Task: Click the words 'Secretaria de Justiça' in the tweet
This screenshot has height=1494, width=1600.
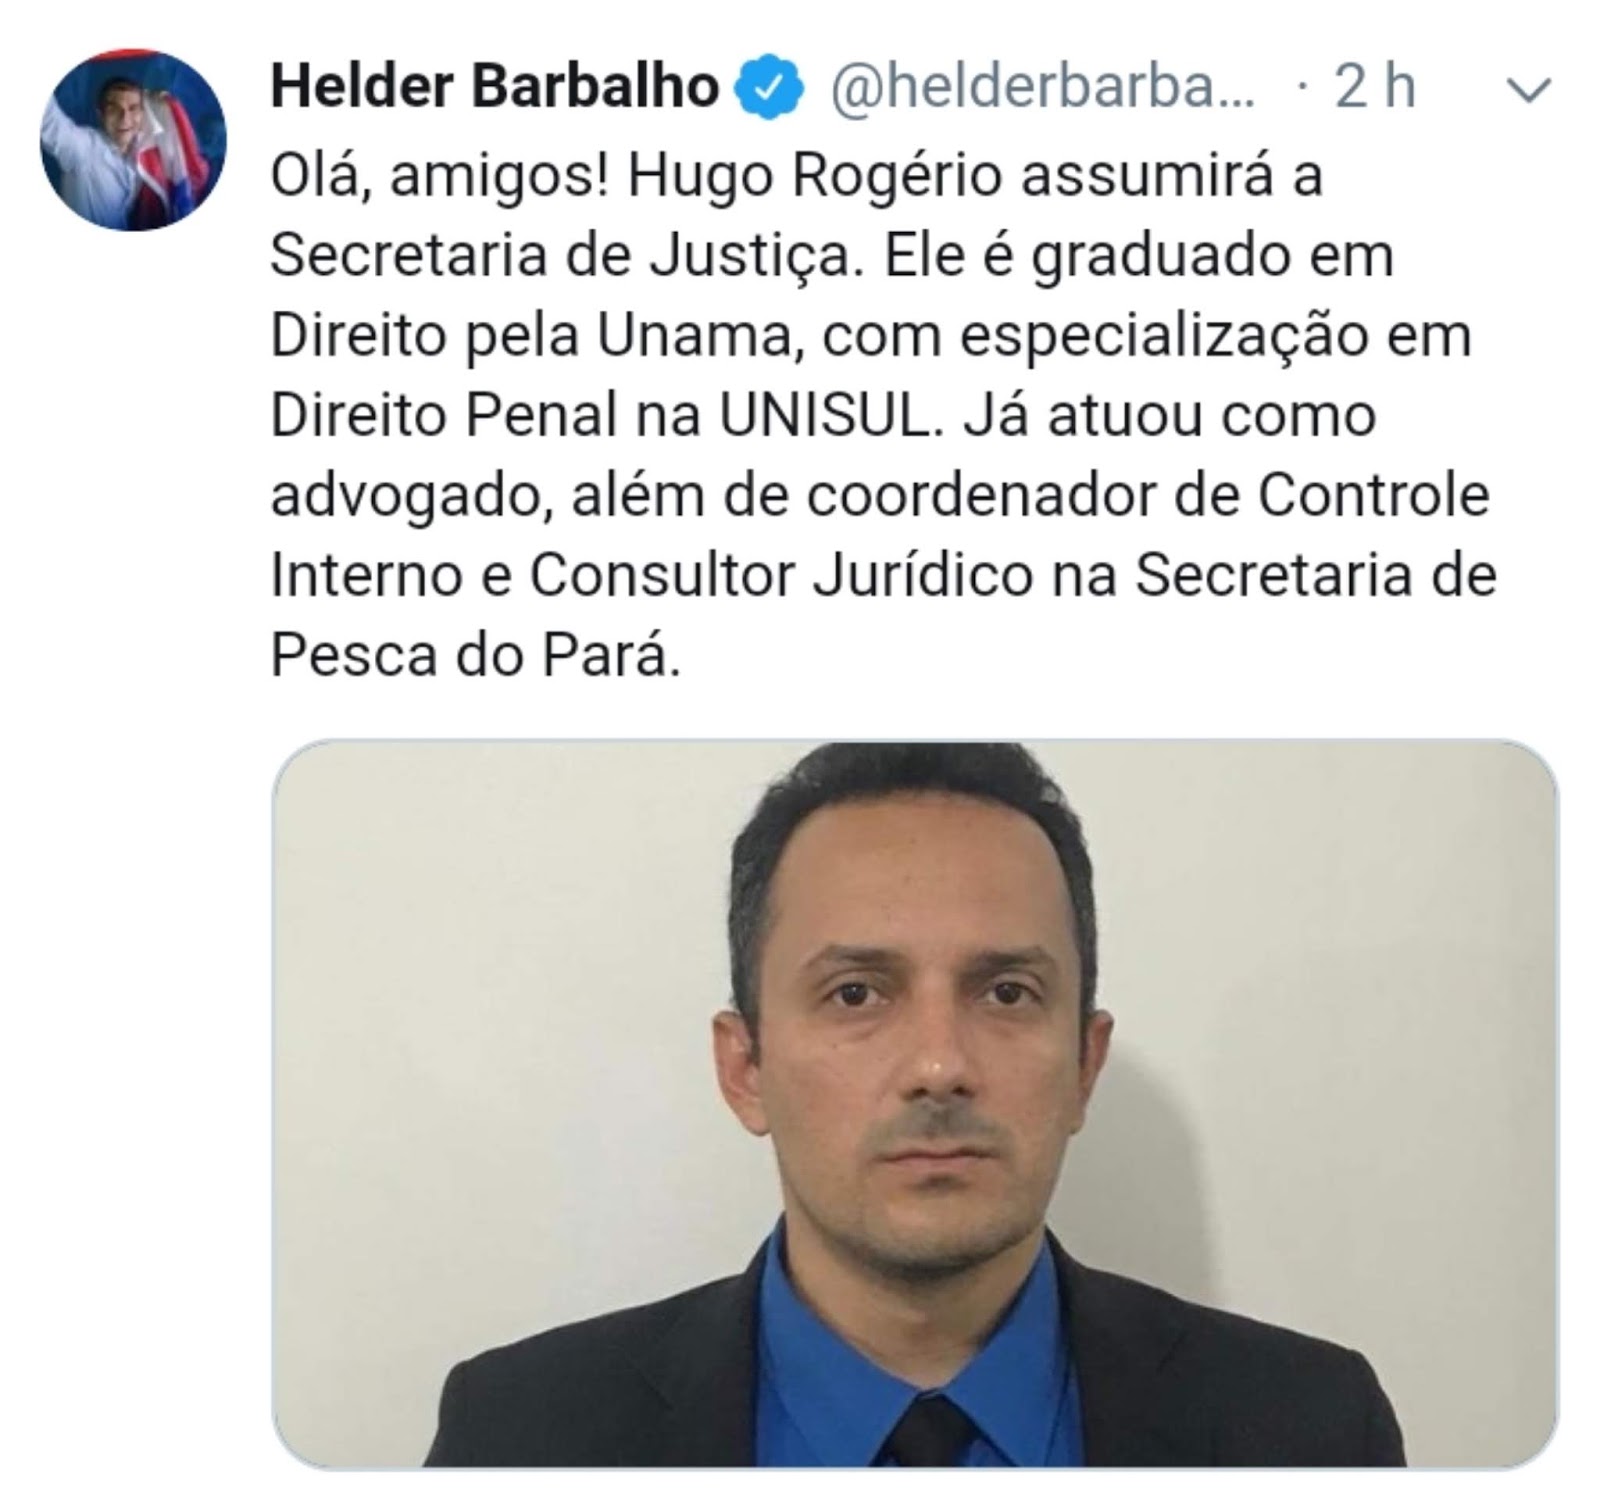Action: click(x=565, y=256)
